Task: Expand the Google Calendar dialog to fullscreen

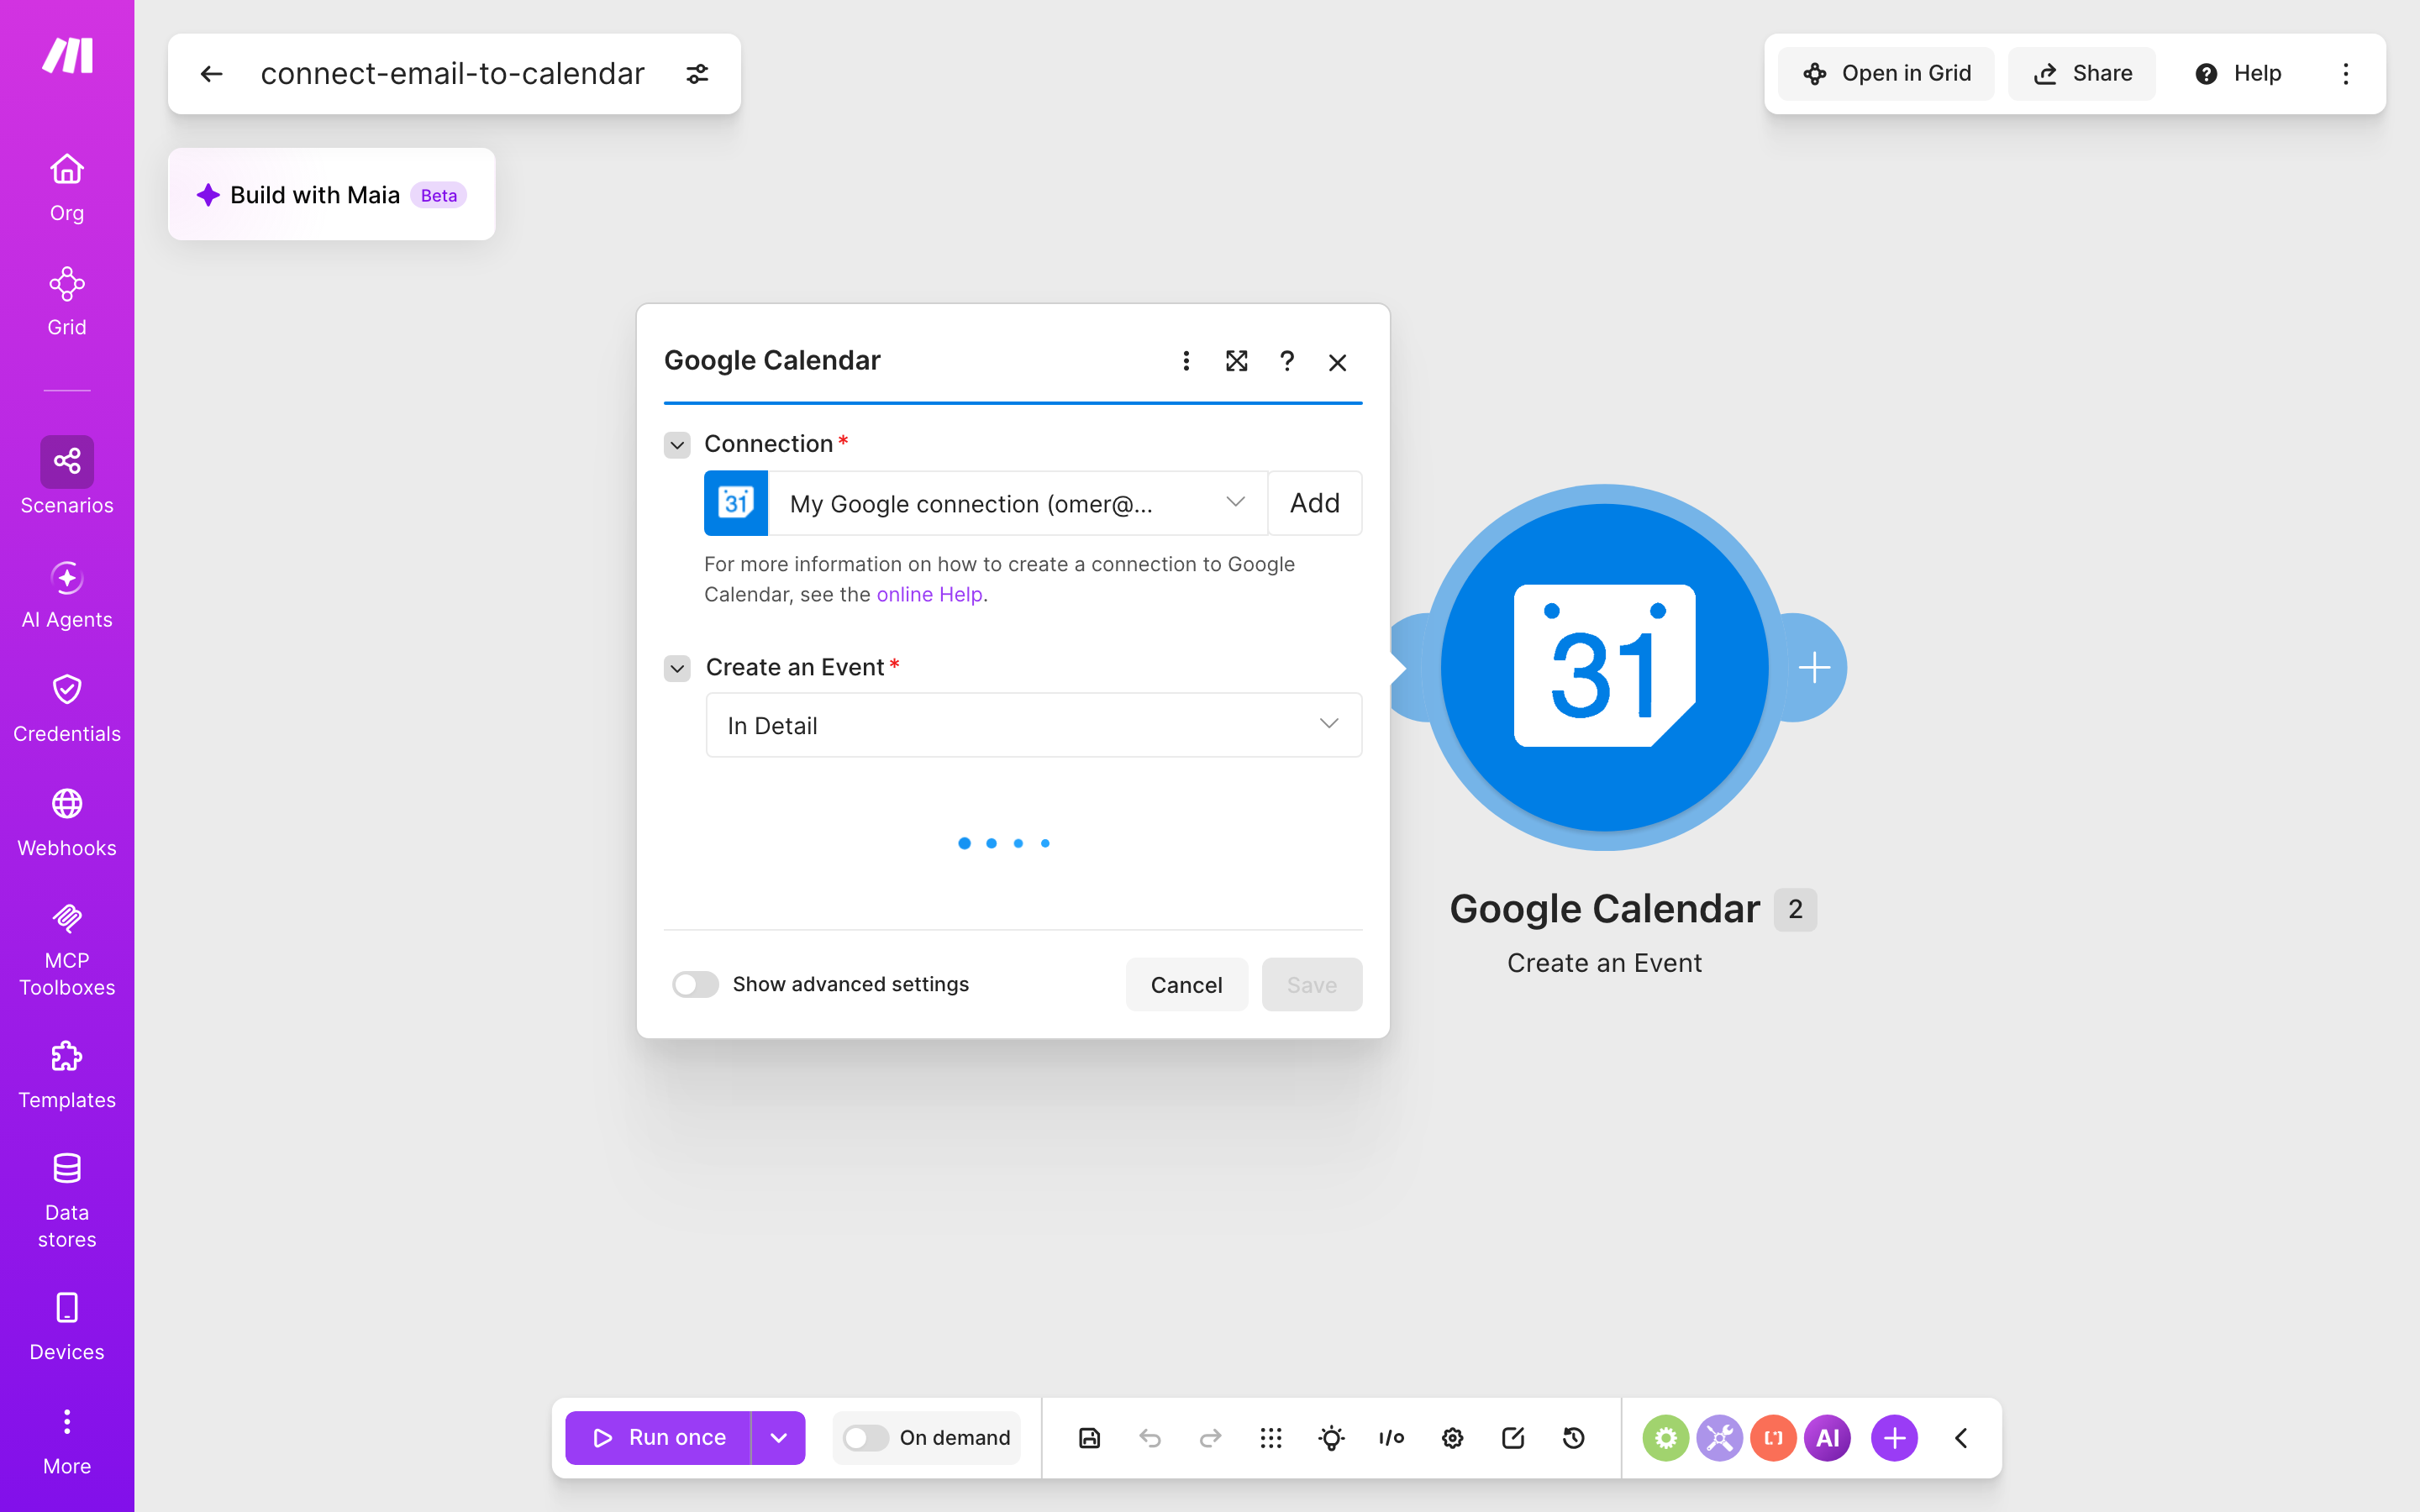Action: point(1237,361)
